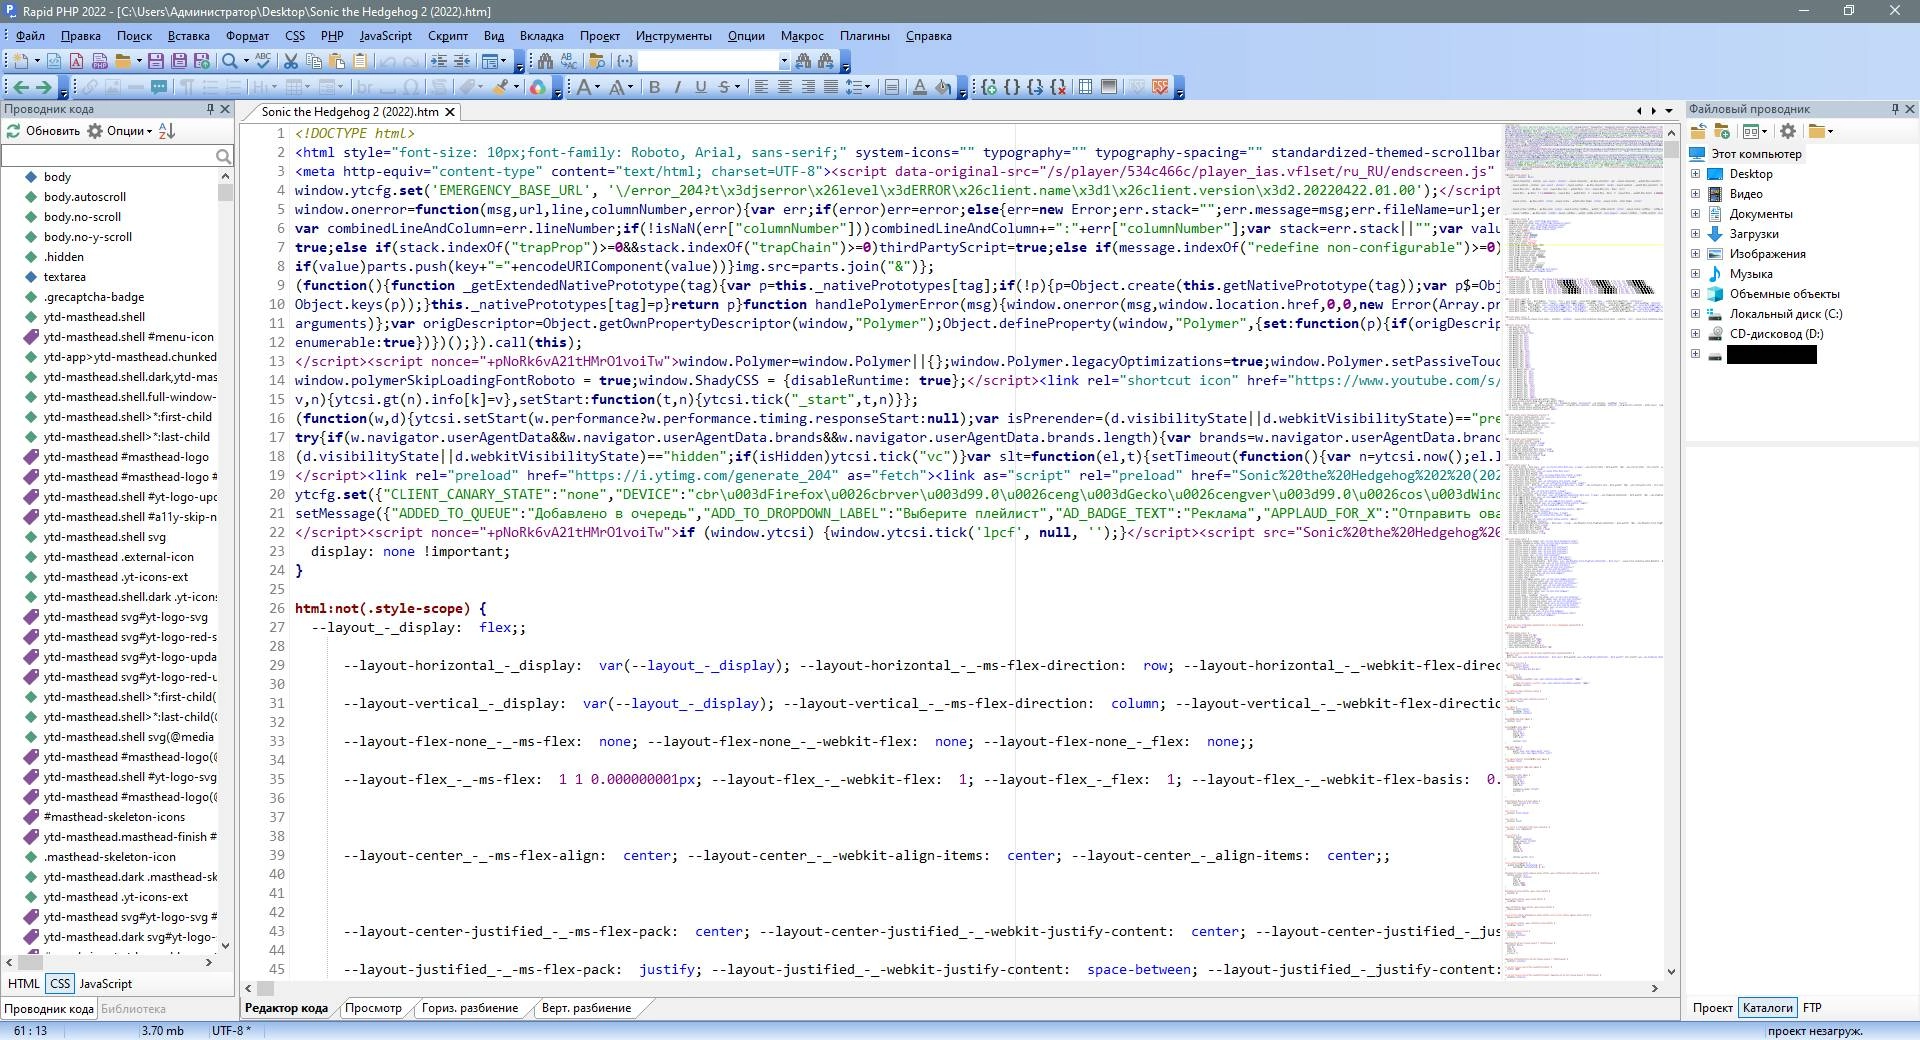Click the Delete CSS rule braces-x icon
Viewport: 1920px width, 1040px height.
pyautogui.click(x=1058, y=87)
